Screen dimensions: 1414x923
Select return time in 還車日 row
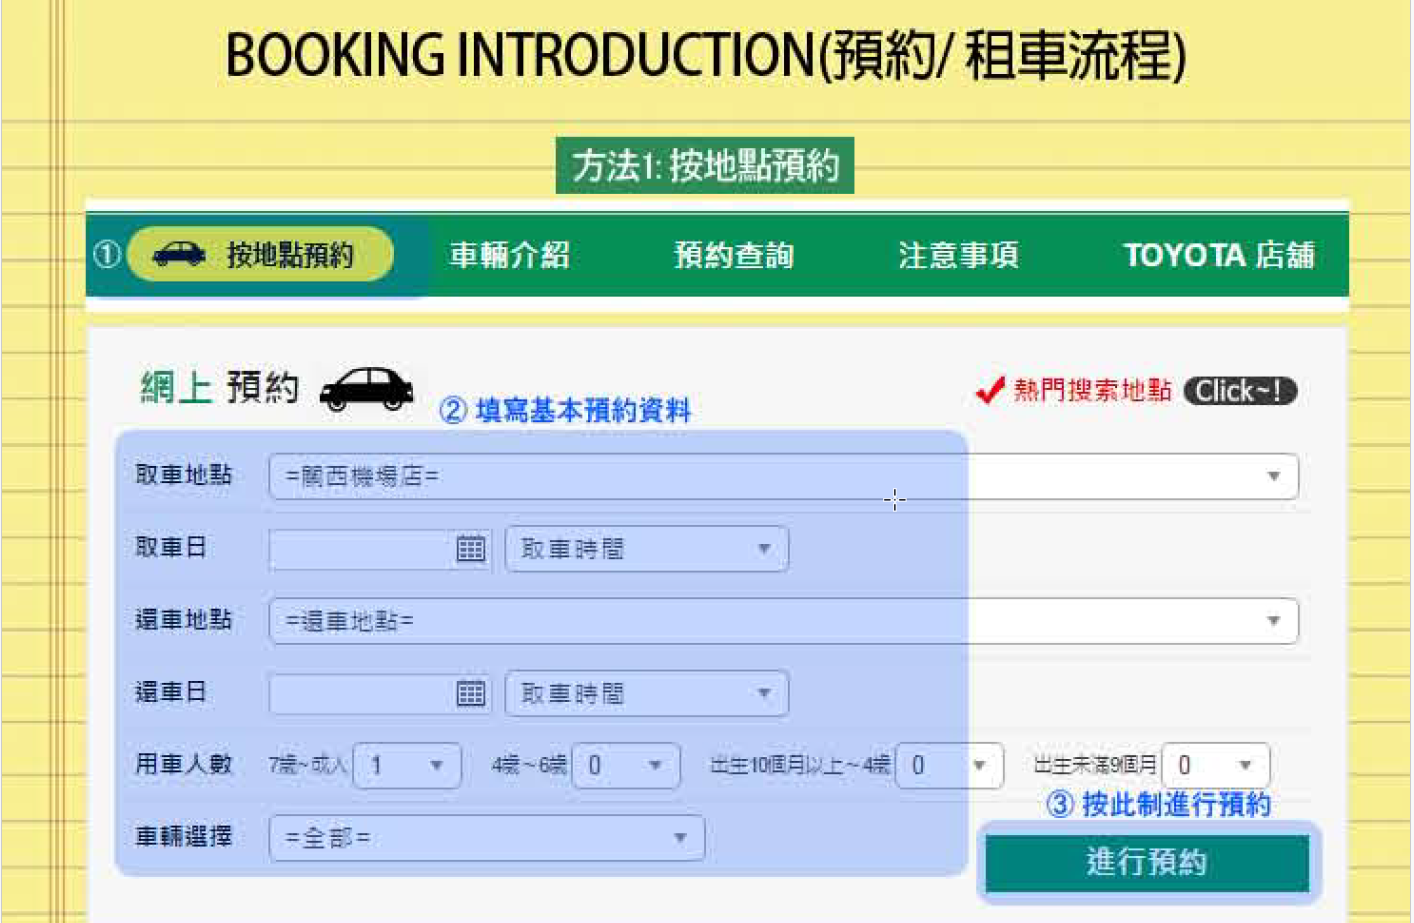647,694
